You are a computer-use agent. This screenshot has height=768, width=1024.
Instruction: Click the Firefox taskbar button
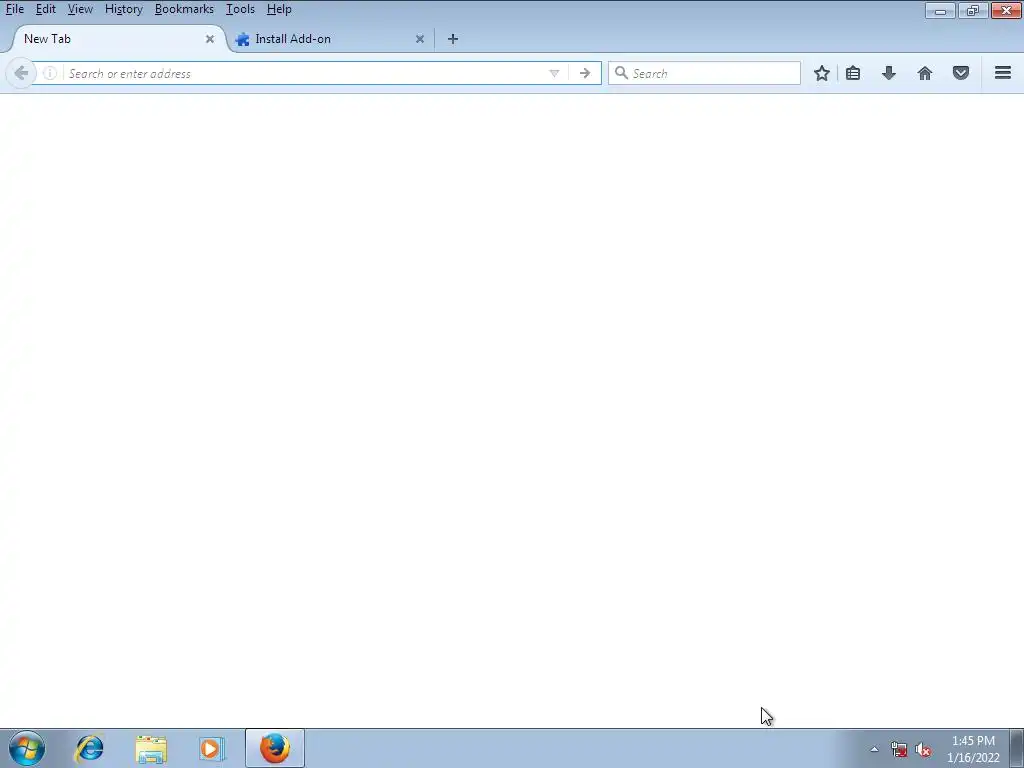pyautogui.click(x=275, y=748)
